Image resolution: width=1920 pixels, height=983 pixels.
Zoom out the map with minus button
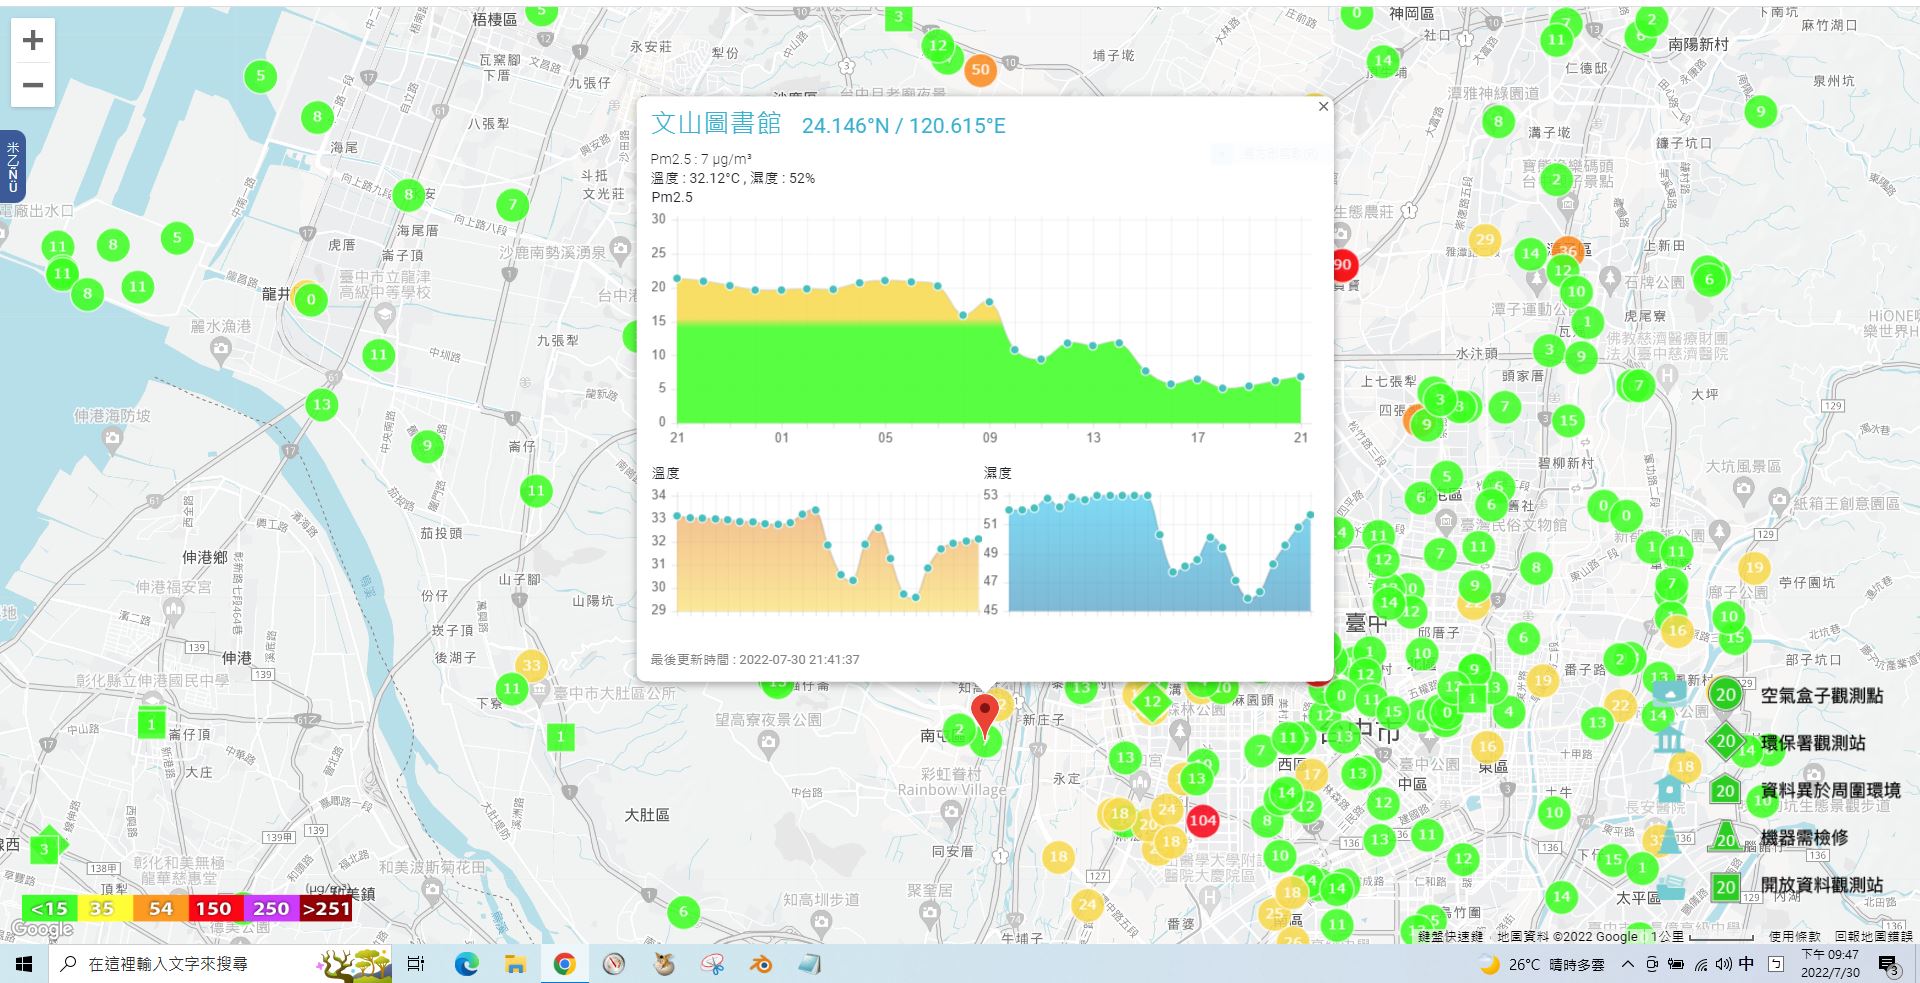click(33, 85)
